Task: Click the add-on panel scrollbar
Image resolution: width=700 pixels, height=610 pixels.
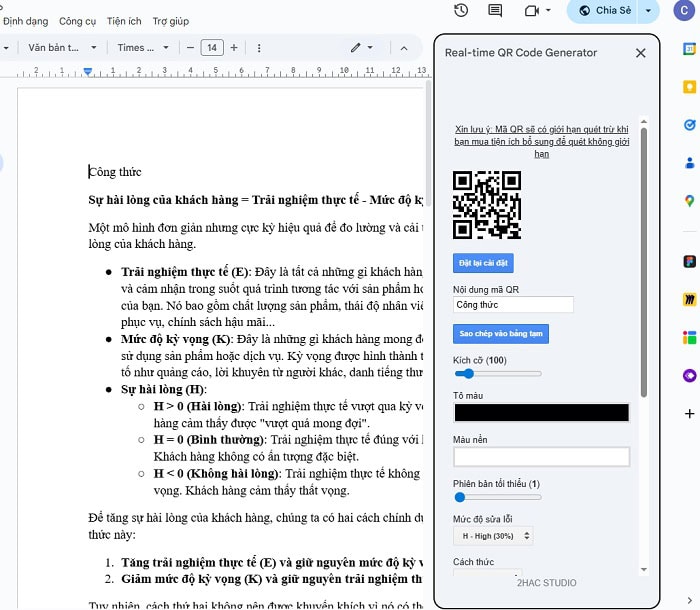Action: [x=644, y=263]
